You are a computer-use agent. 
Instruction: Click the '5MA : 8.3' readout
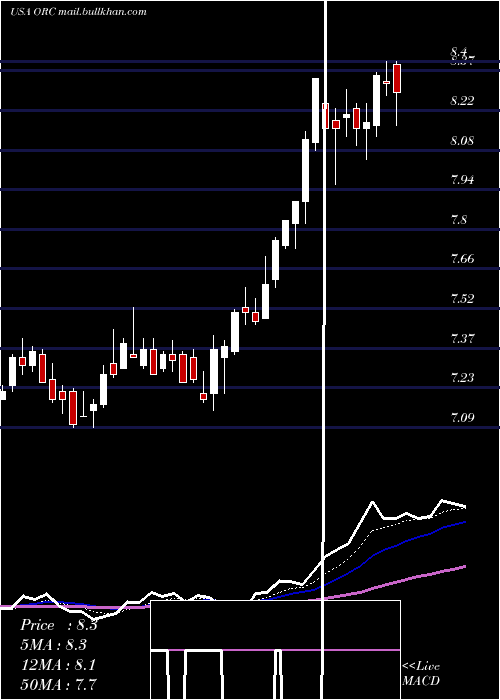[54, 645]
